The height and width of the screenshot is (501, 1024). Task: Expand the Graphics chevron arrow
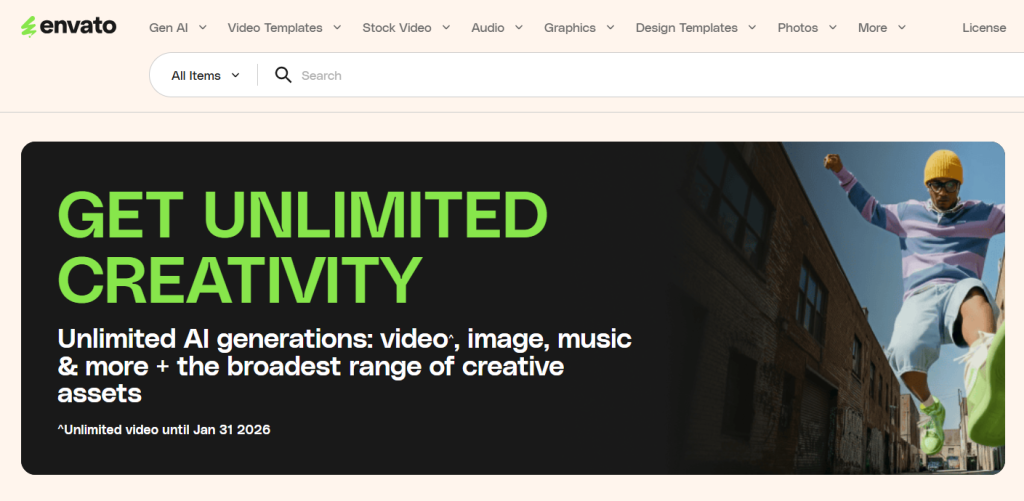[610, 27]
